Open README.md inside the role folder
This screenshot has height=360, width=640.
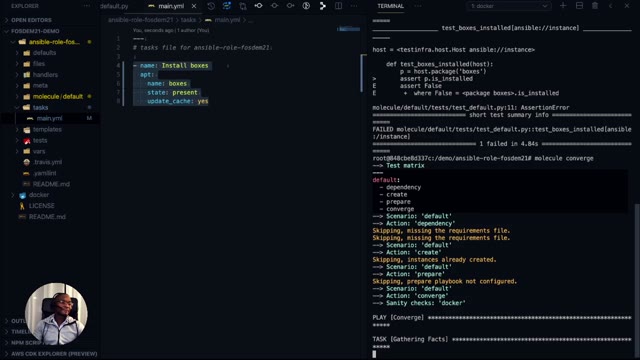click(x=51, y=184)
